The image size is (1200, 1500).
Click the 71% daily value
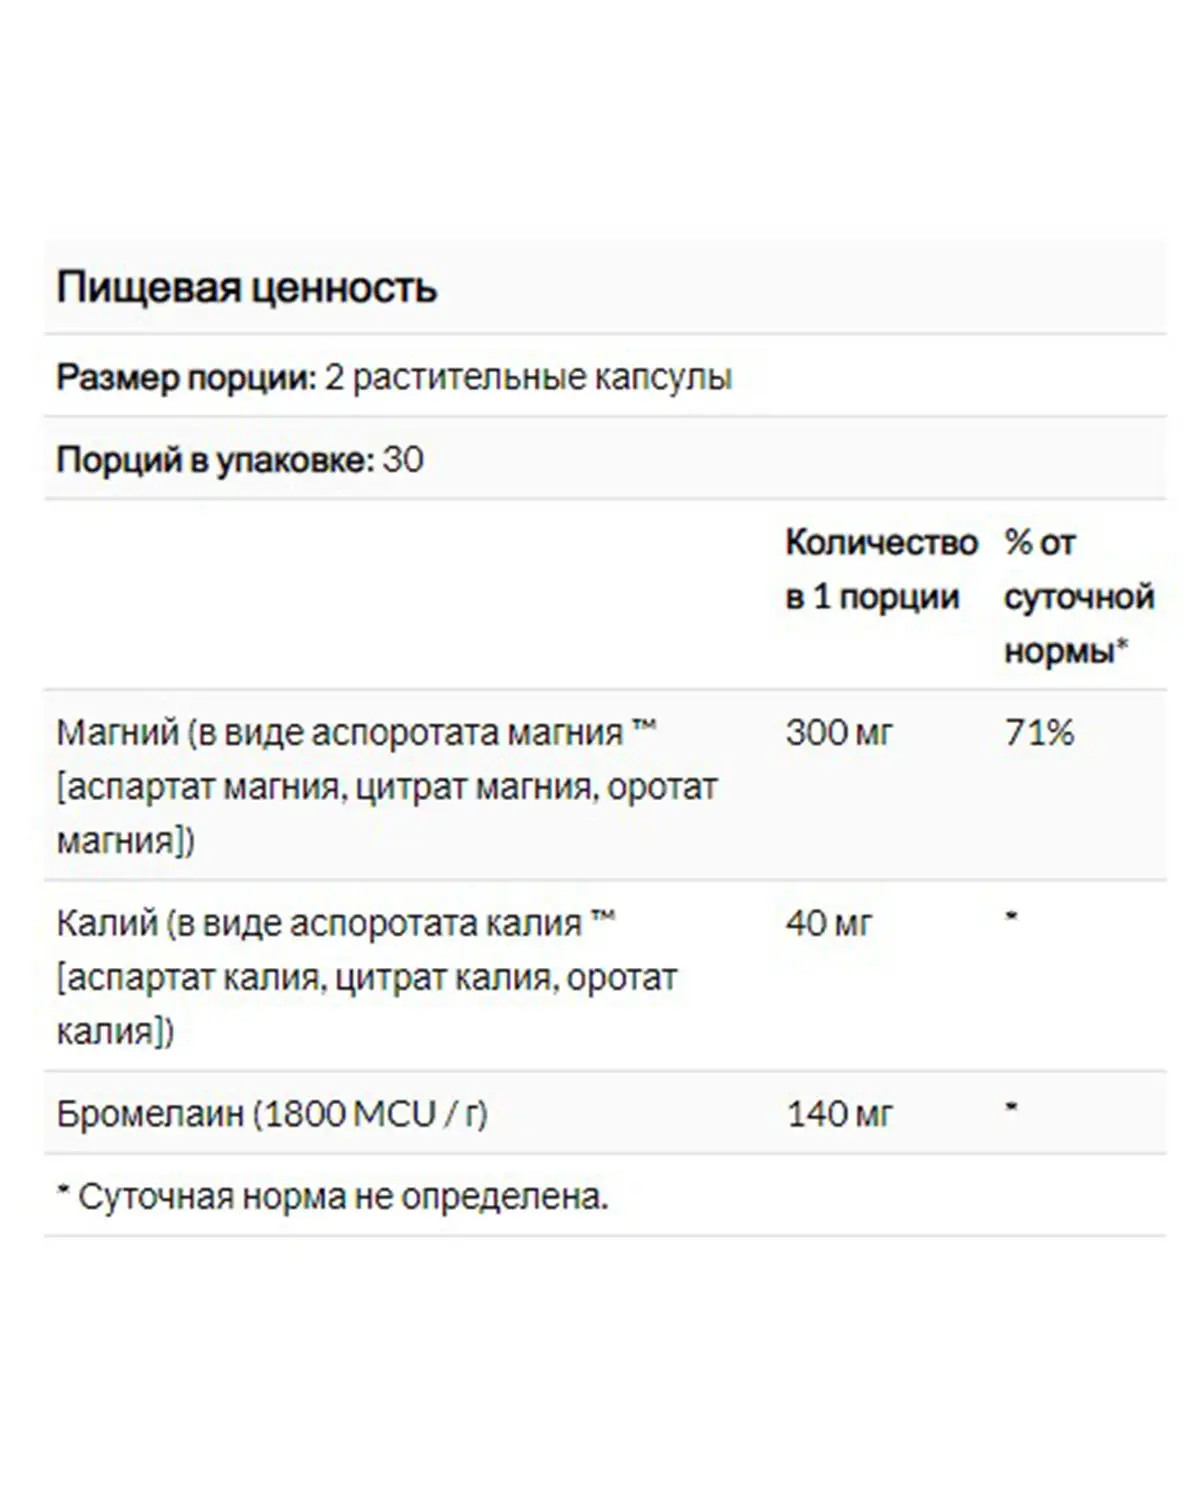click(1039, 733)
